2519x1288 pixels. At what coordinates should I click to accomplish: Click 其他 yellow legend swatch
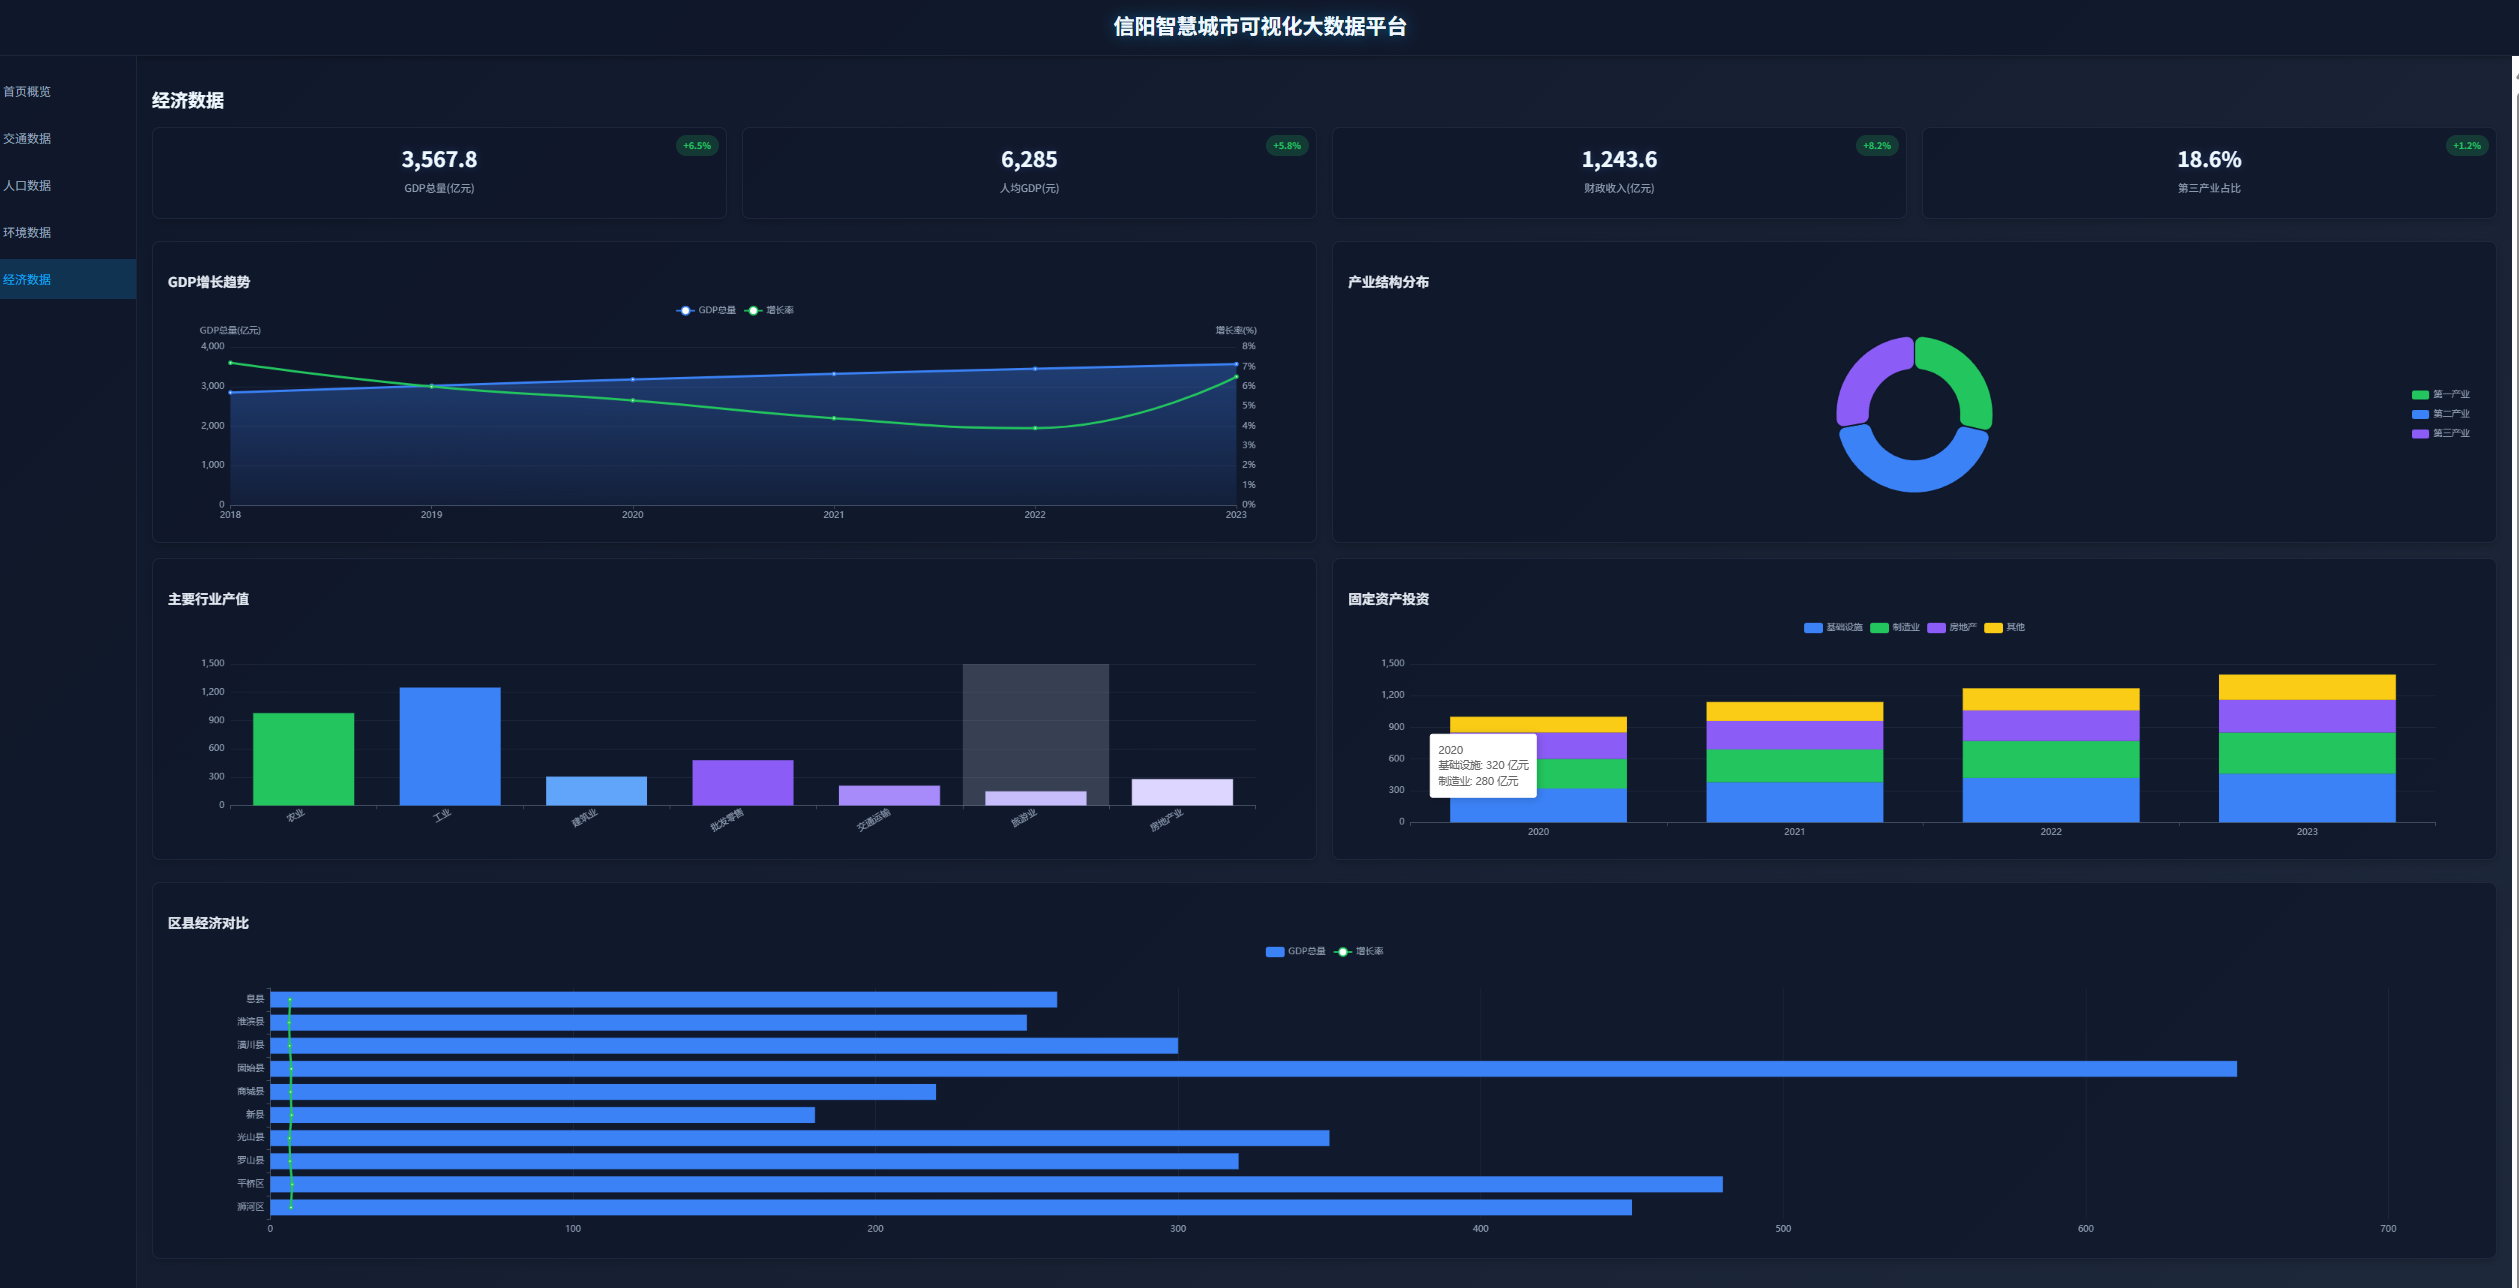tap(1993, 628)
